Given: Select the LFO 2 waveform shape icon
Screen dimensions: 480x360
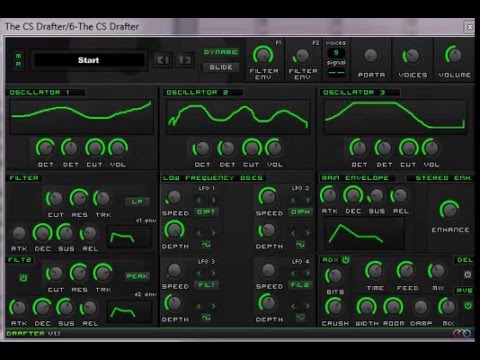Looking at the screenshot, I should 300,245.
